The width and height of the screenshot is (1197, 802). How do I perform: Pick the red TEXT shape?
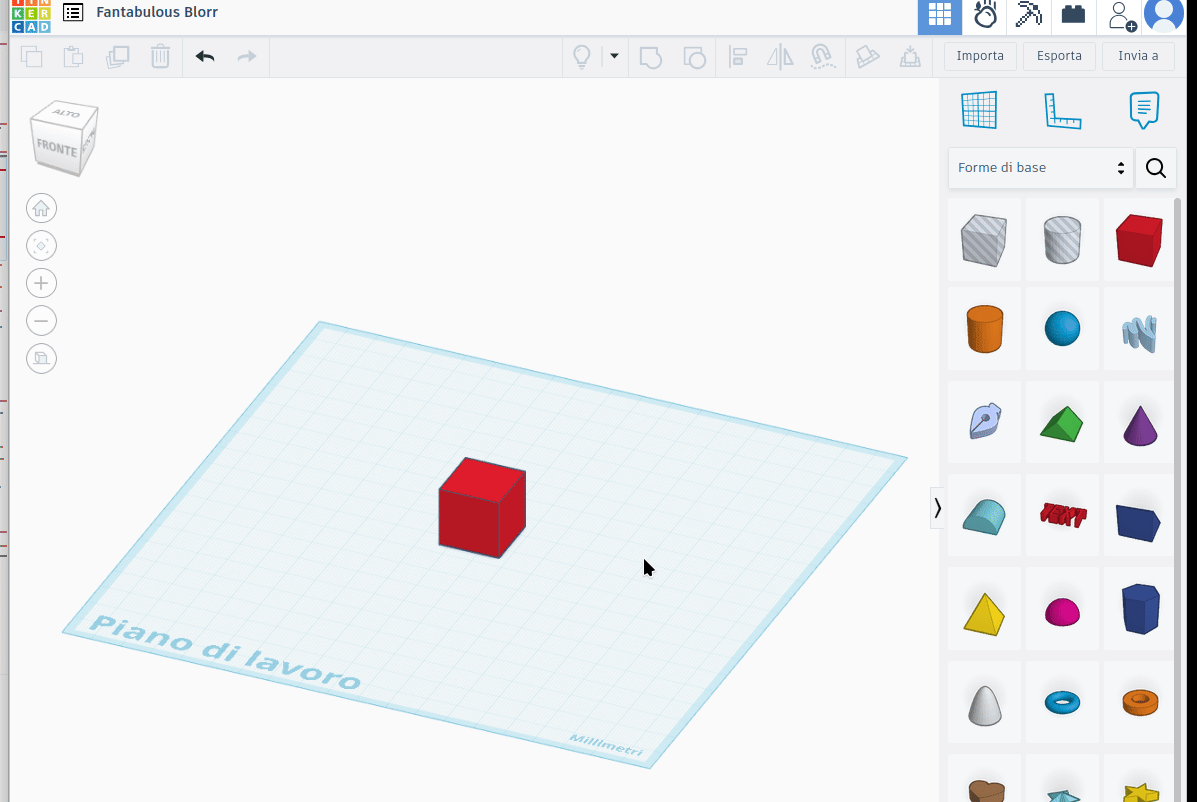(1062, 515)
